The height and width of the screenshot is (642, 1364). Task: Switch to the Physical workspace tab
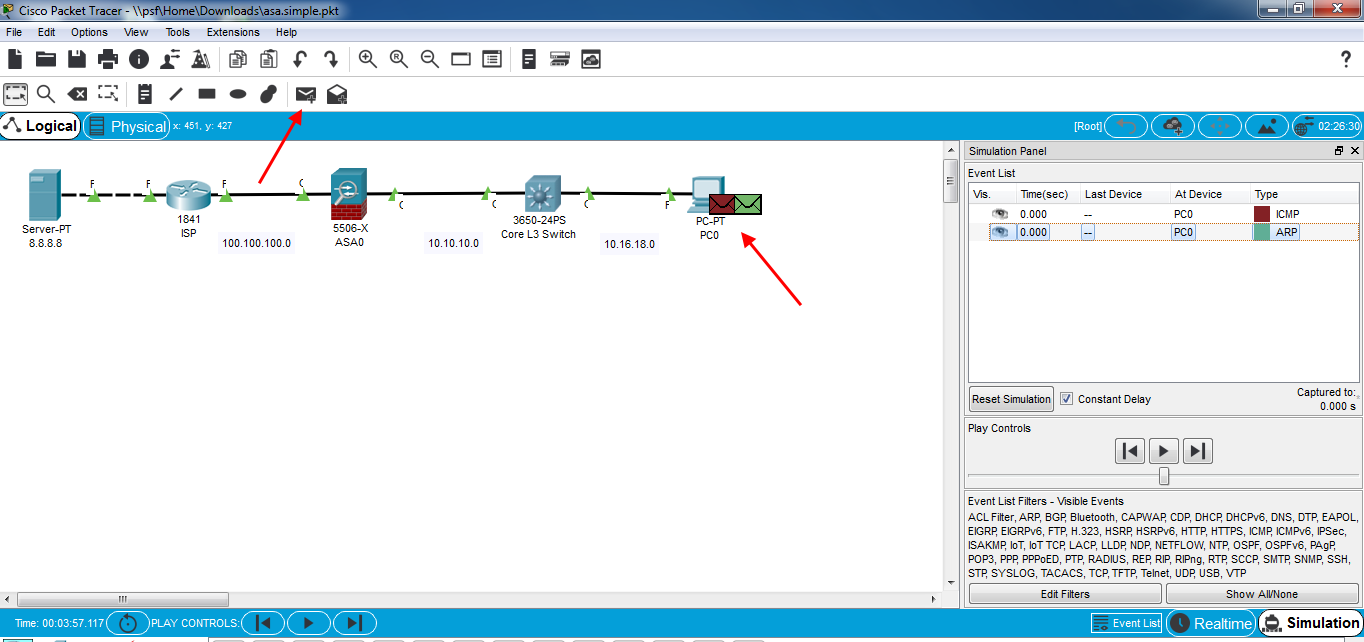tap(128, 126)
